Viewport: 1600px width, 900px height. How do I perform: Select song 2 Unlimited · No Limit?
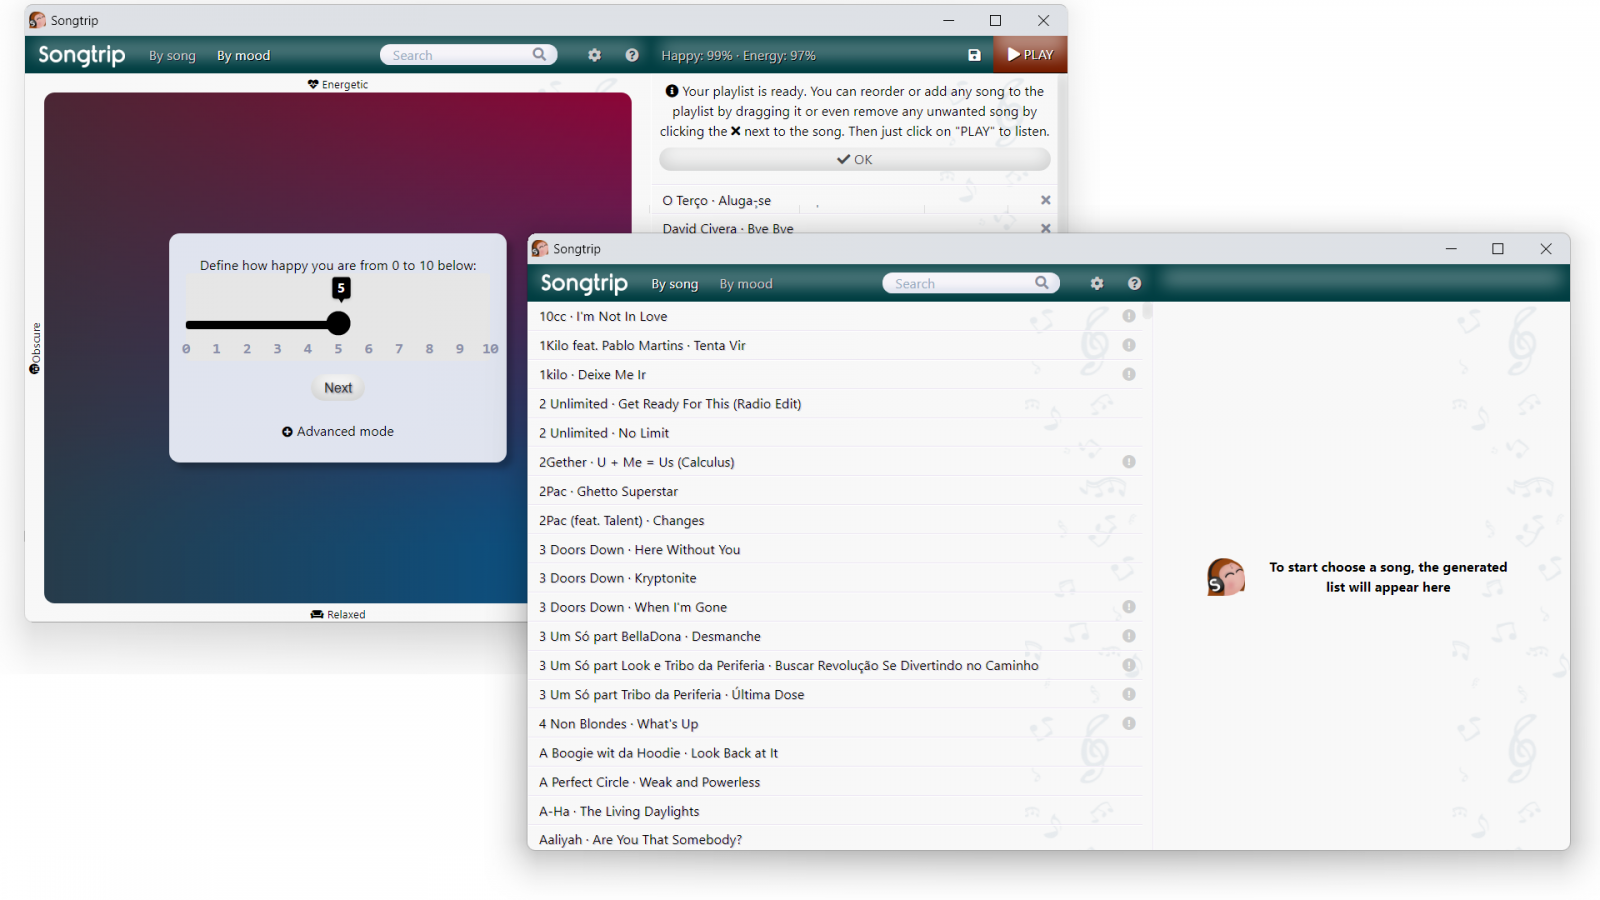(x=836, y=433)
